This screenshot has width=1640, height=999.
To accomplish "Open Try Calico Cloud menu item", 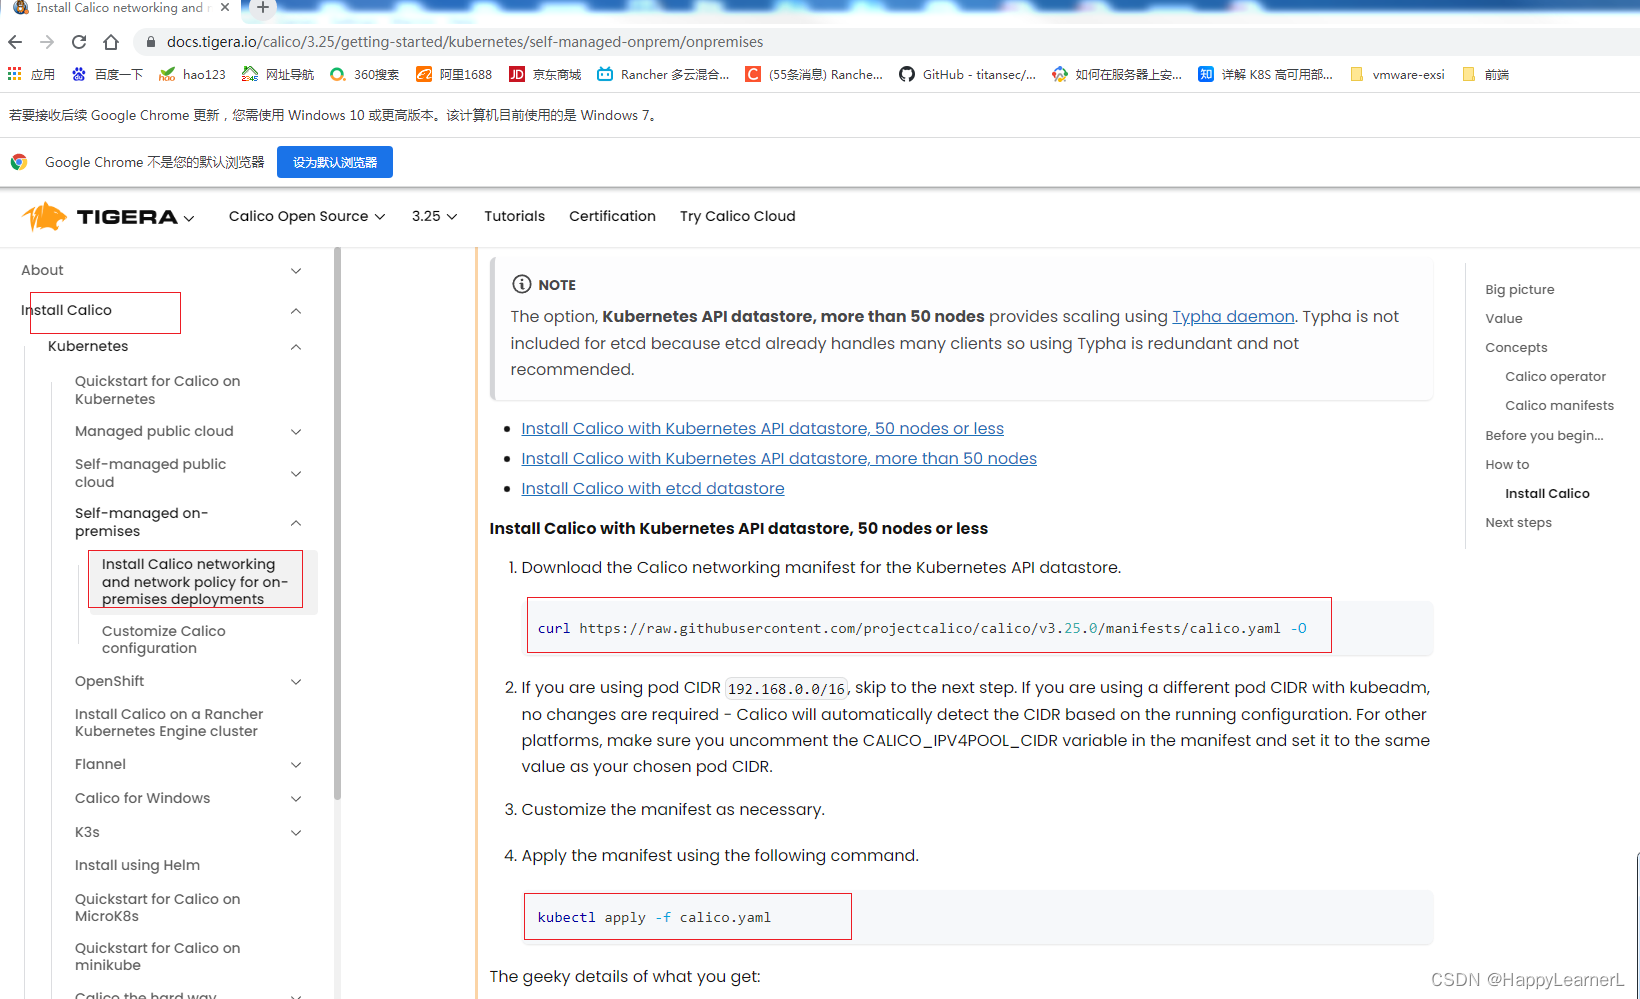I will (x=738, y=216).
